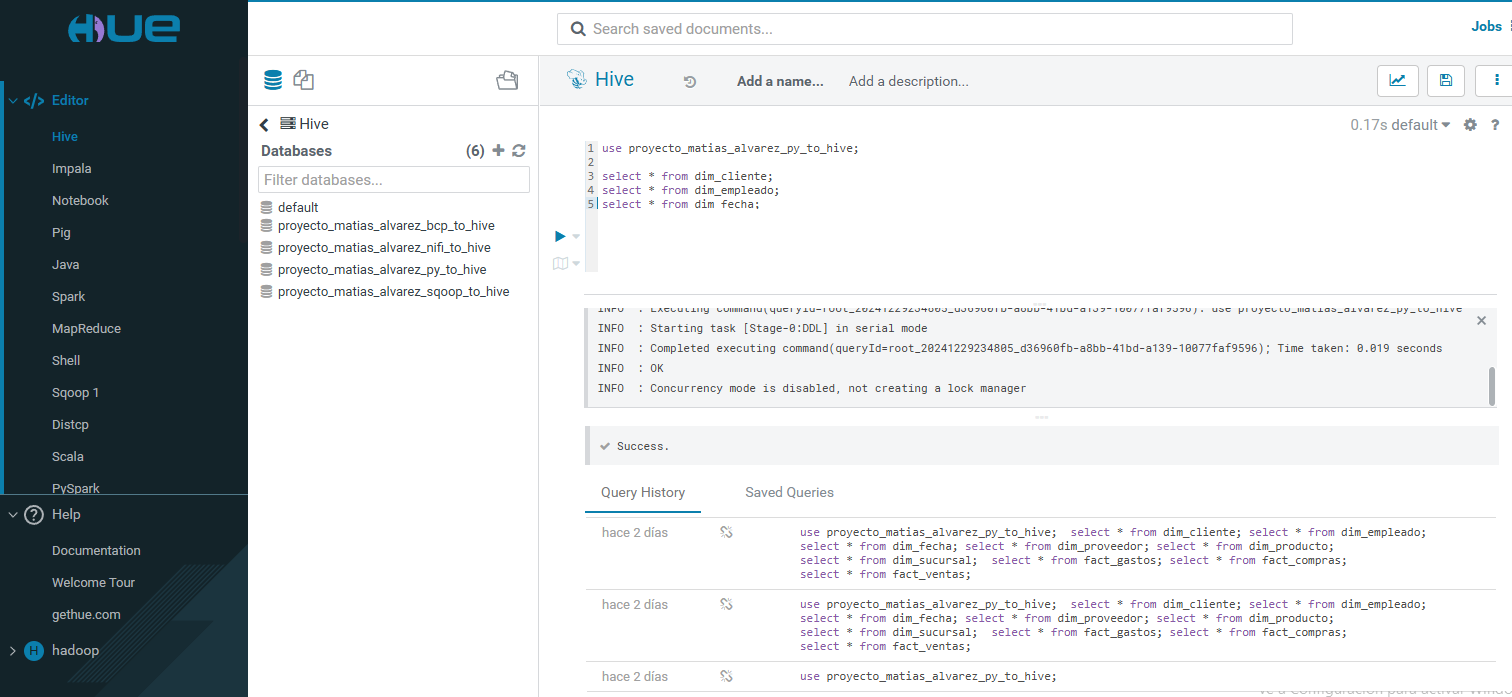Image resolution: width=1512 pixels, height=697 pixels.
Task: Open the SQL databases assist icon
Action: [273, 81]
